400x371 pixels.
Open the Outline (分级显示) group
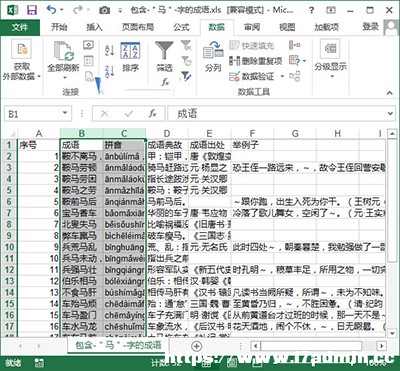(x=331, y=60)
